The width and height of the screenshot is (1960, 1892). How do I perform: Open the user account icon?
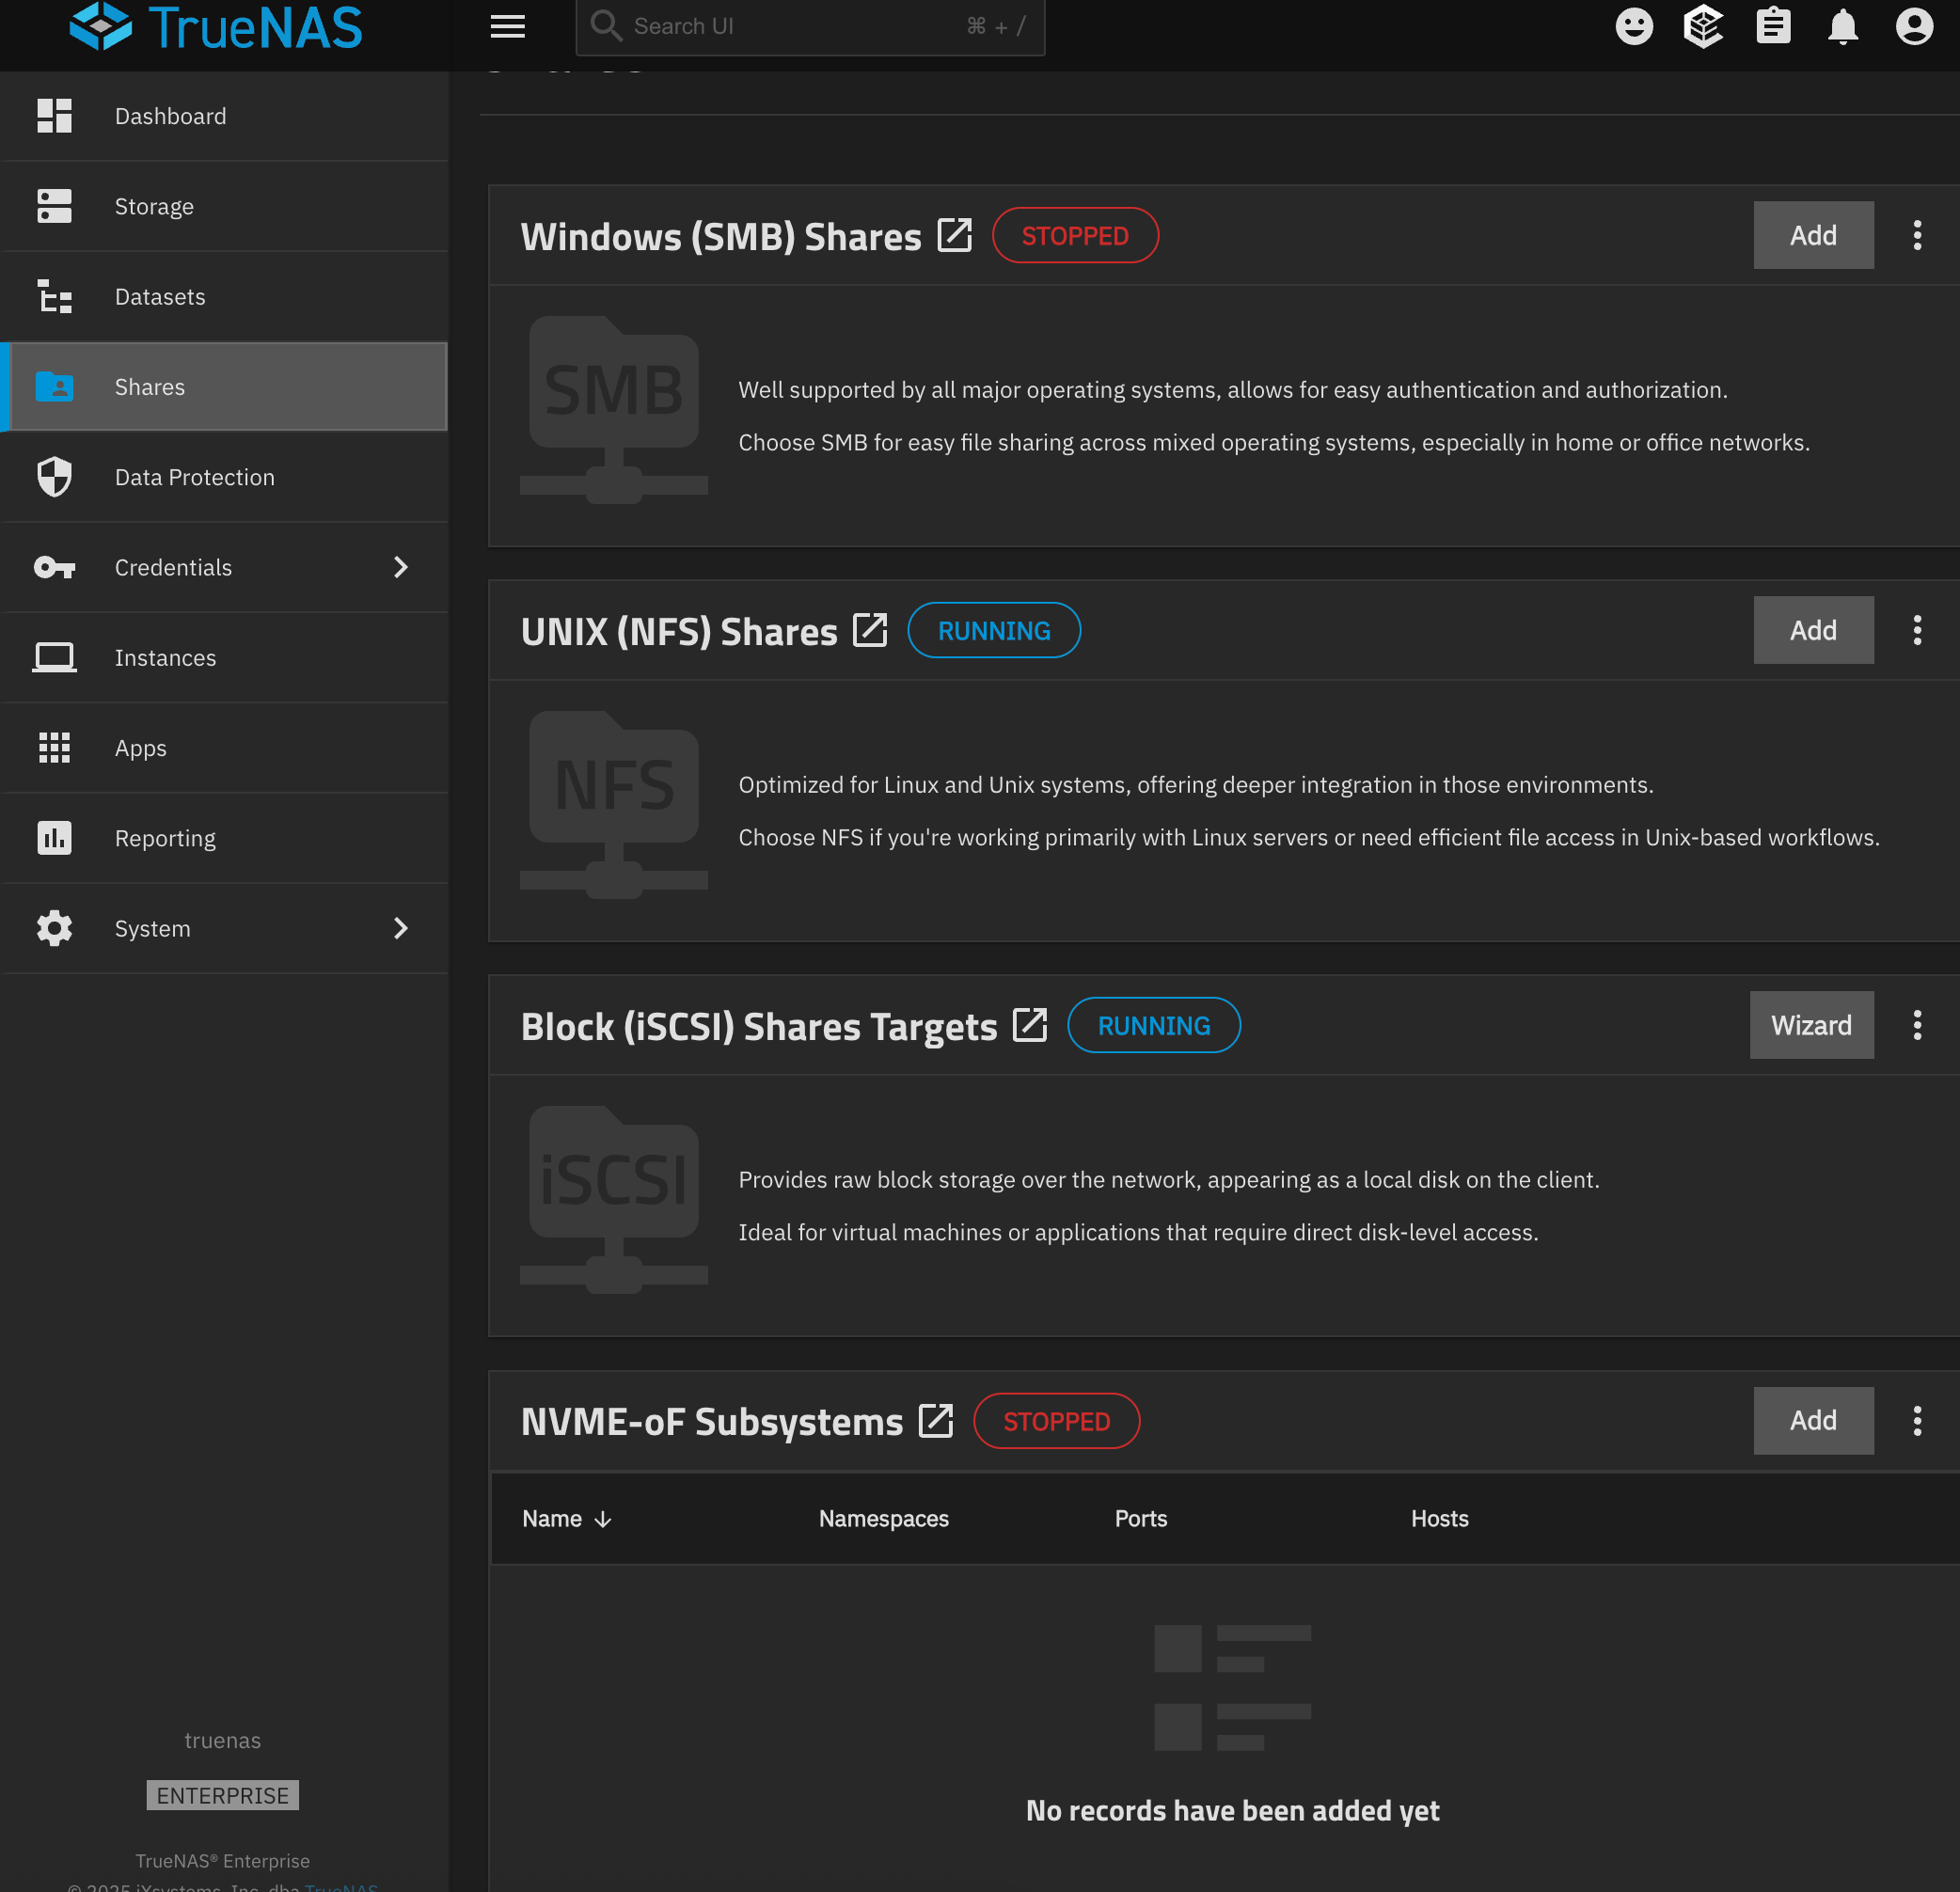pyautogui.click(x=1914, y=26)
